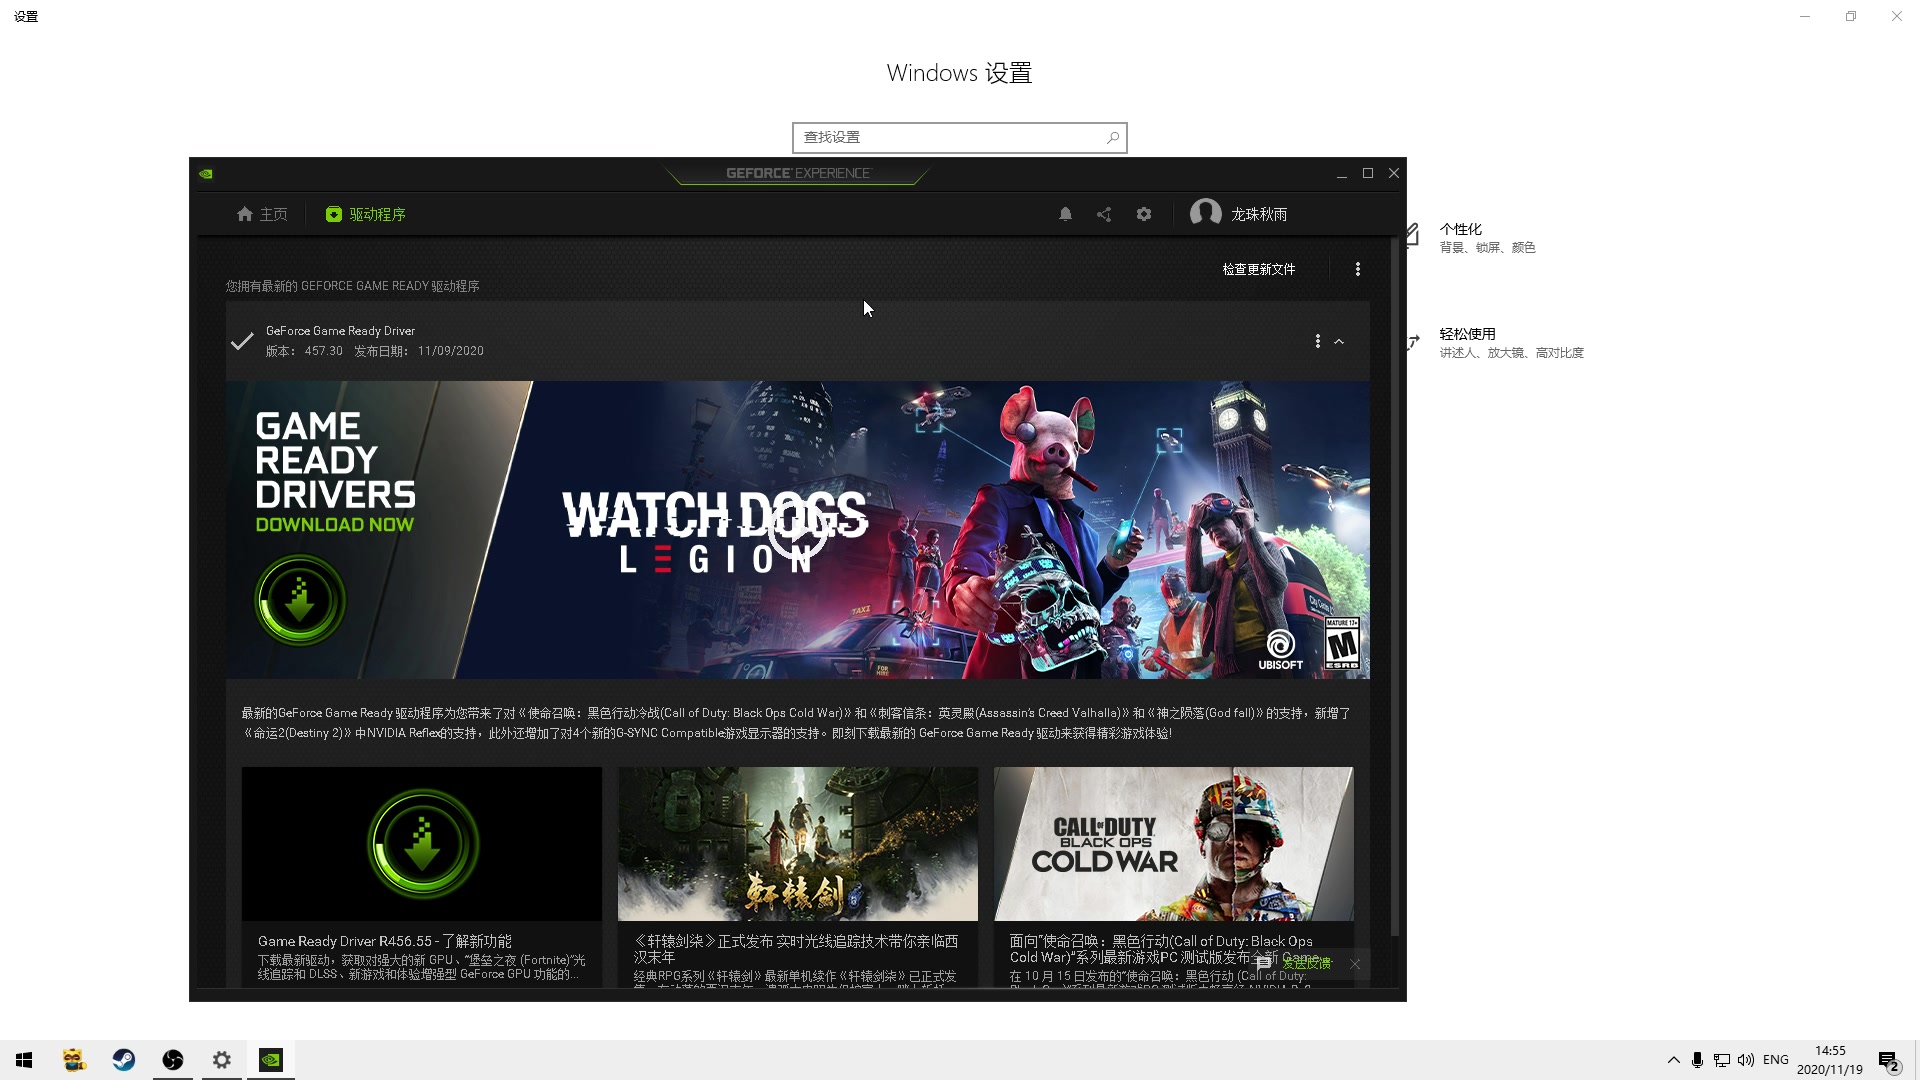Open 个性化 personalization settings link

[x=1460, y=229]
